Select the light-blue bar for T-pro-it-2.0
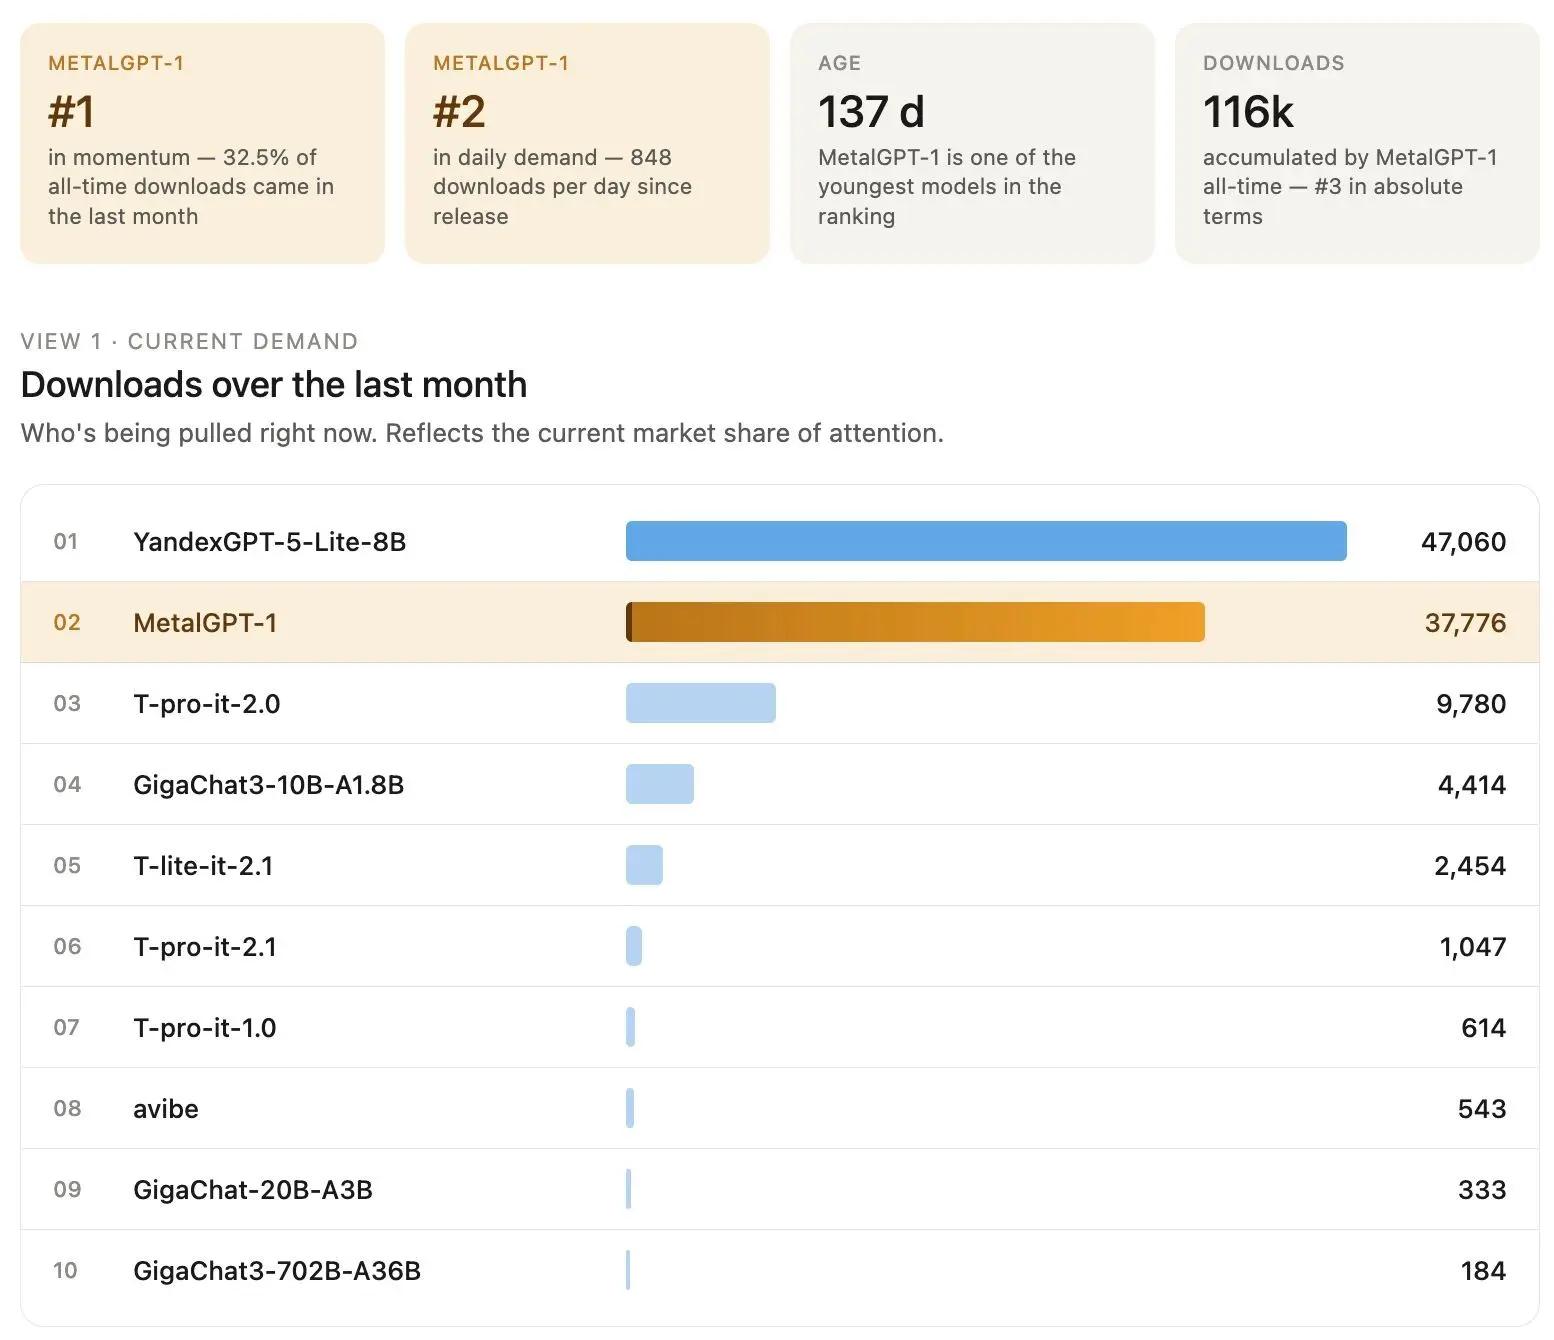 pos(701,703)
